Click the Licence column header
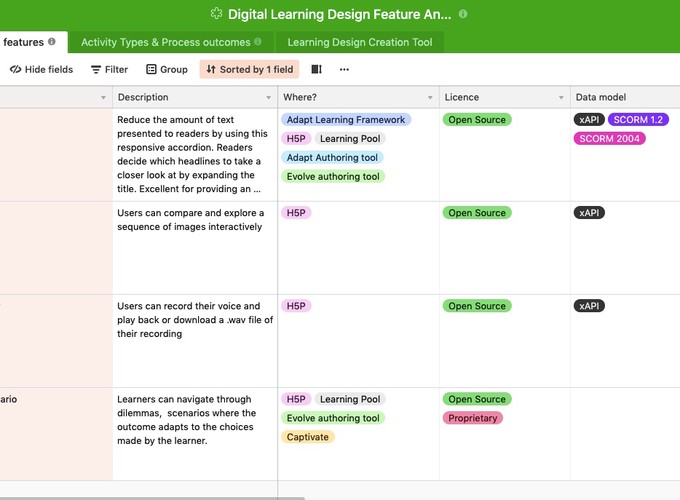The width and height of the screenshot is (680, 500). pos(505,97)
